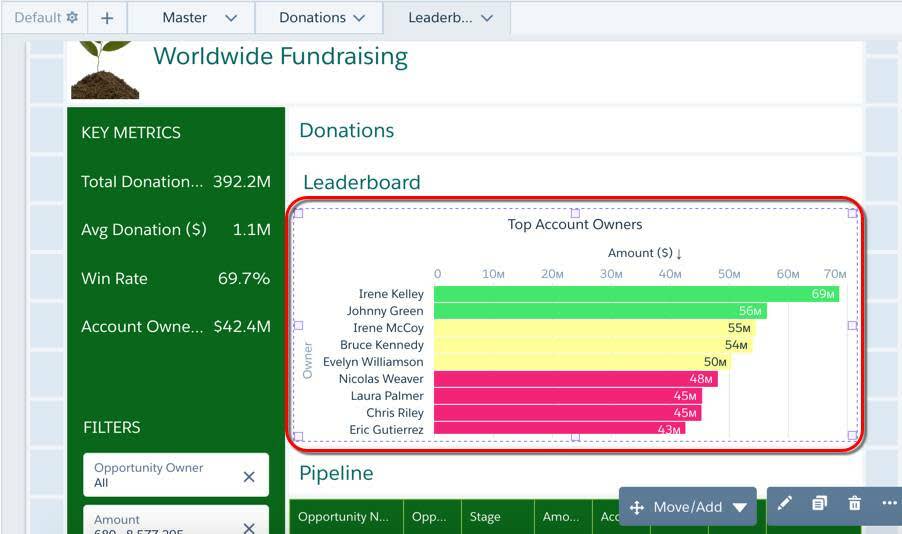
Task: Add a new layout with plus icon
Action: [x=107, y=18]
